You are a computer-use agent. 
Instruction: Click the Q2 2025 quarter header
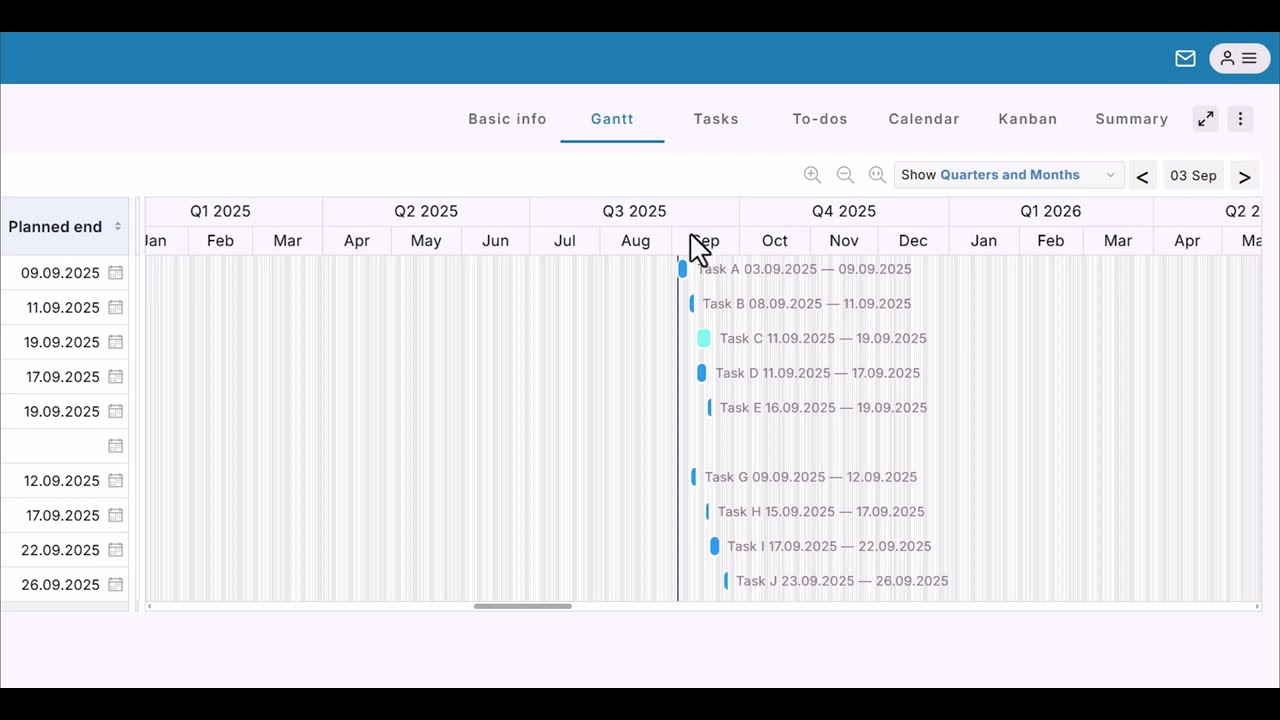pyautogui.click(x=426, y=211)
